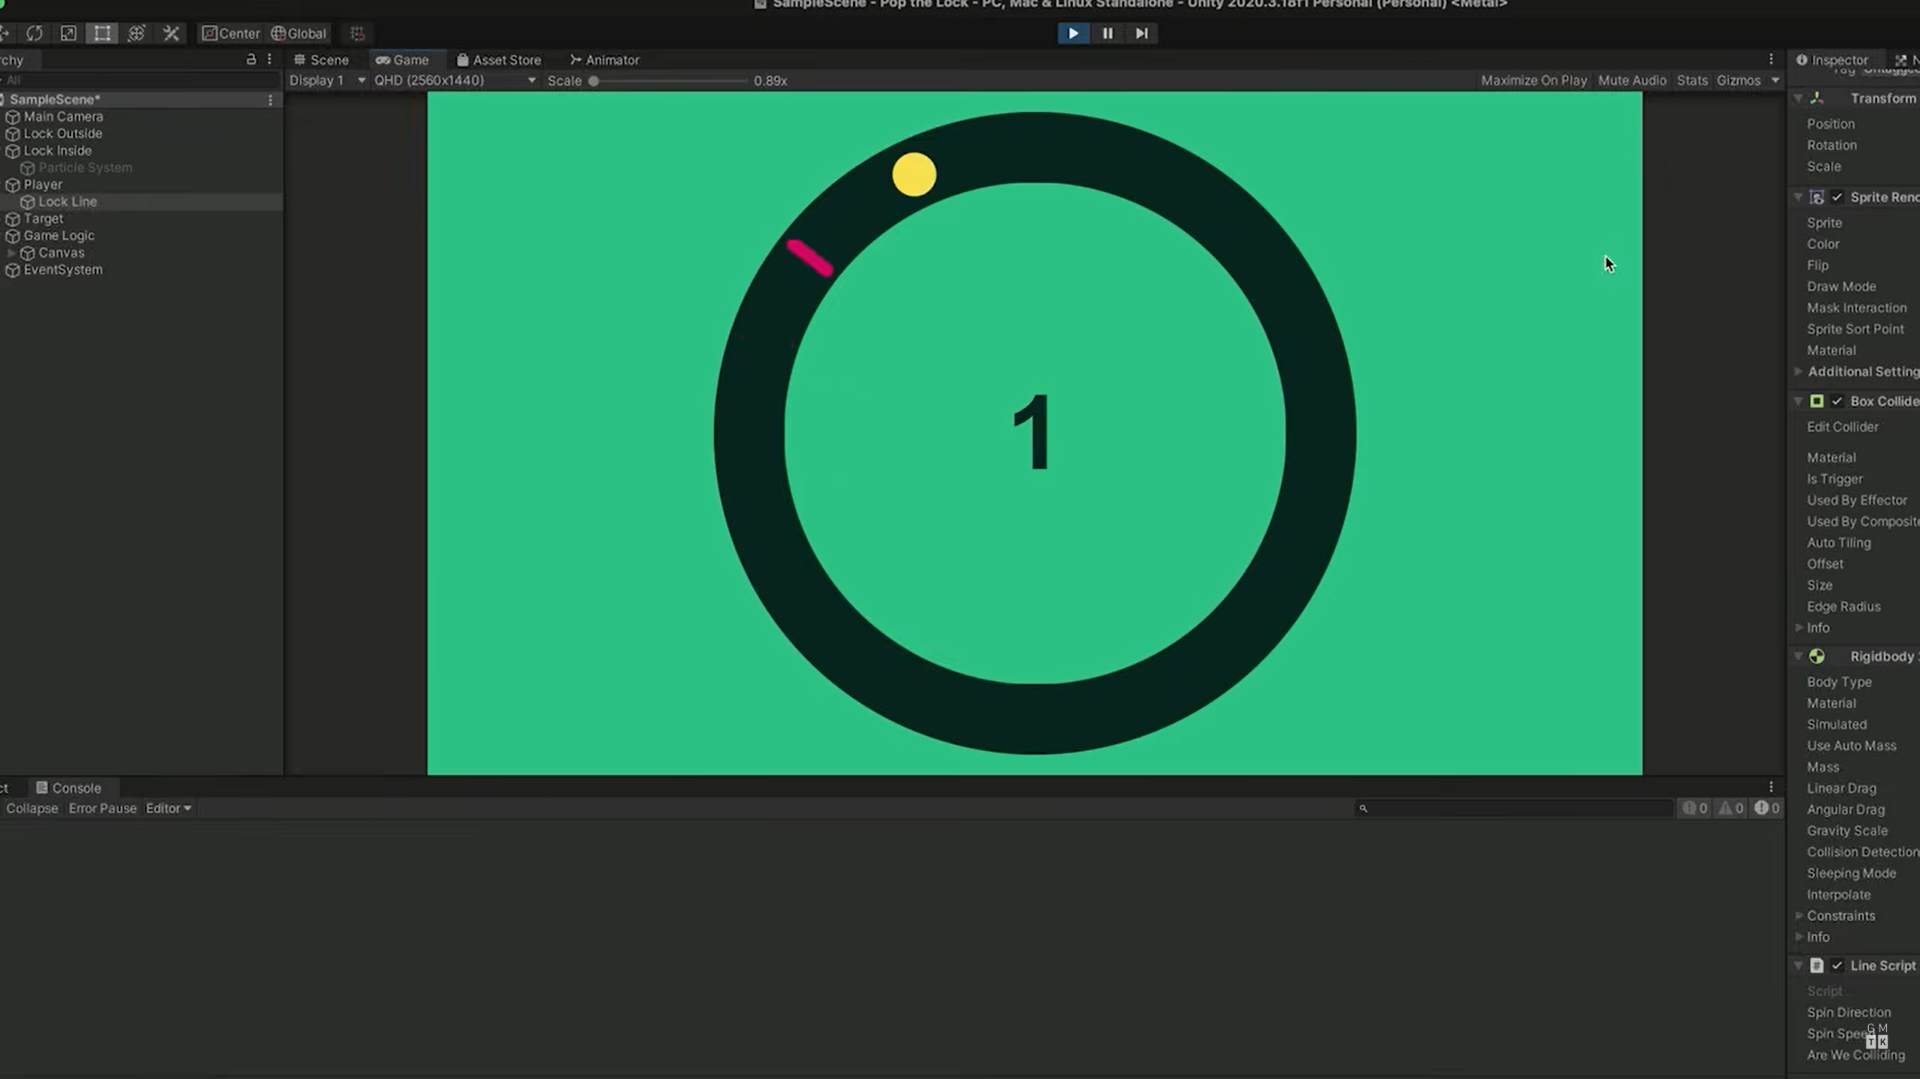Switch to the Scene tab
The height and width of the screenshot is (1079, 1920).
click(x=320, y=59)
